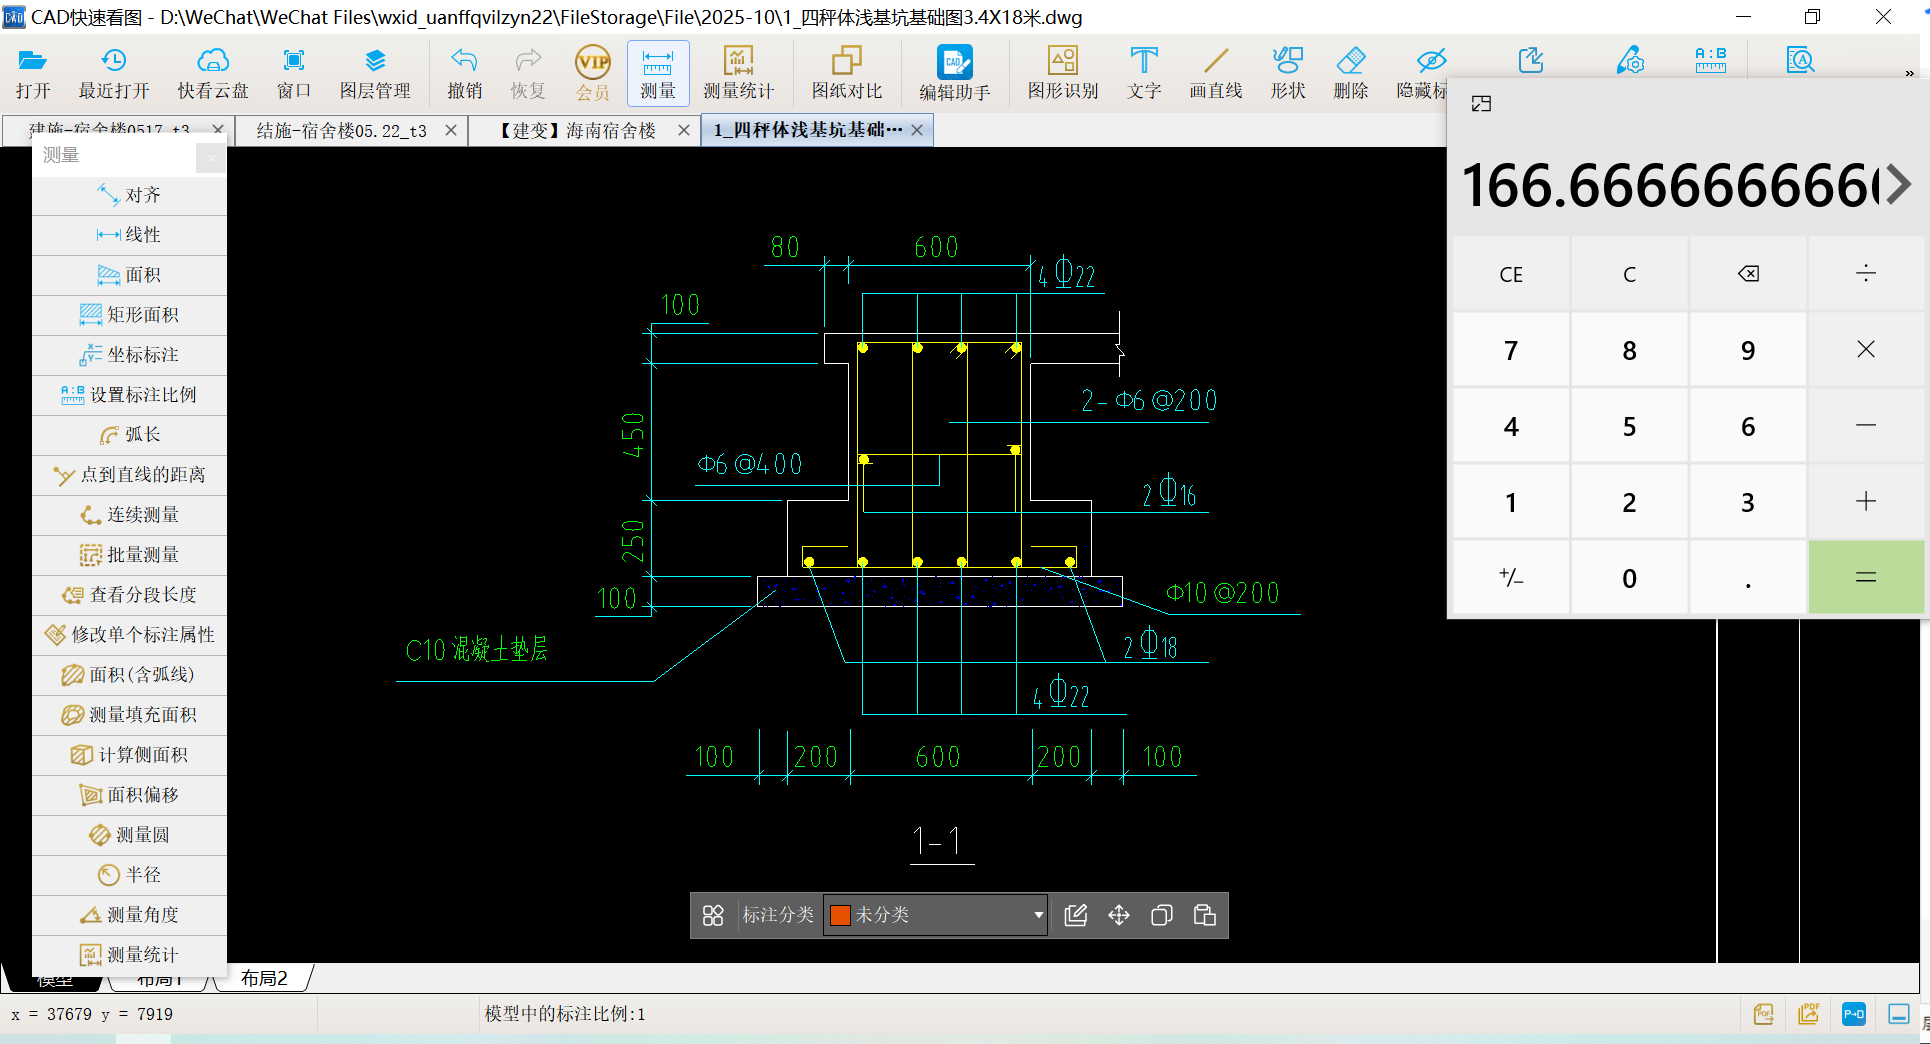Expand the toolbar overflow chevron
Viewport: 1930px width, 1044px height.
[1909, 74]
